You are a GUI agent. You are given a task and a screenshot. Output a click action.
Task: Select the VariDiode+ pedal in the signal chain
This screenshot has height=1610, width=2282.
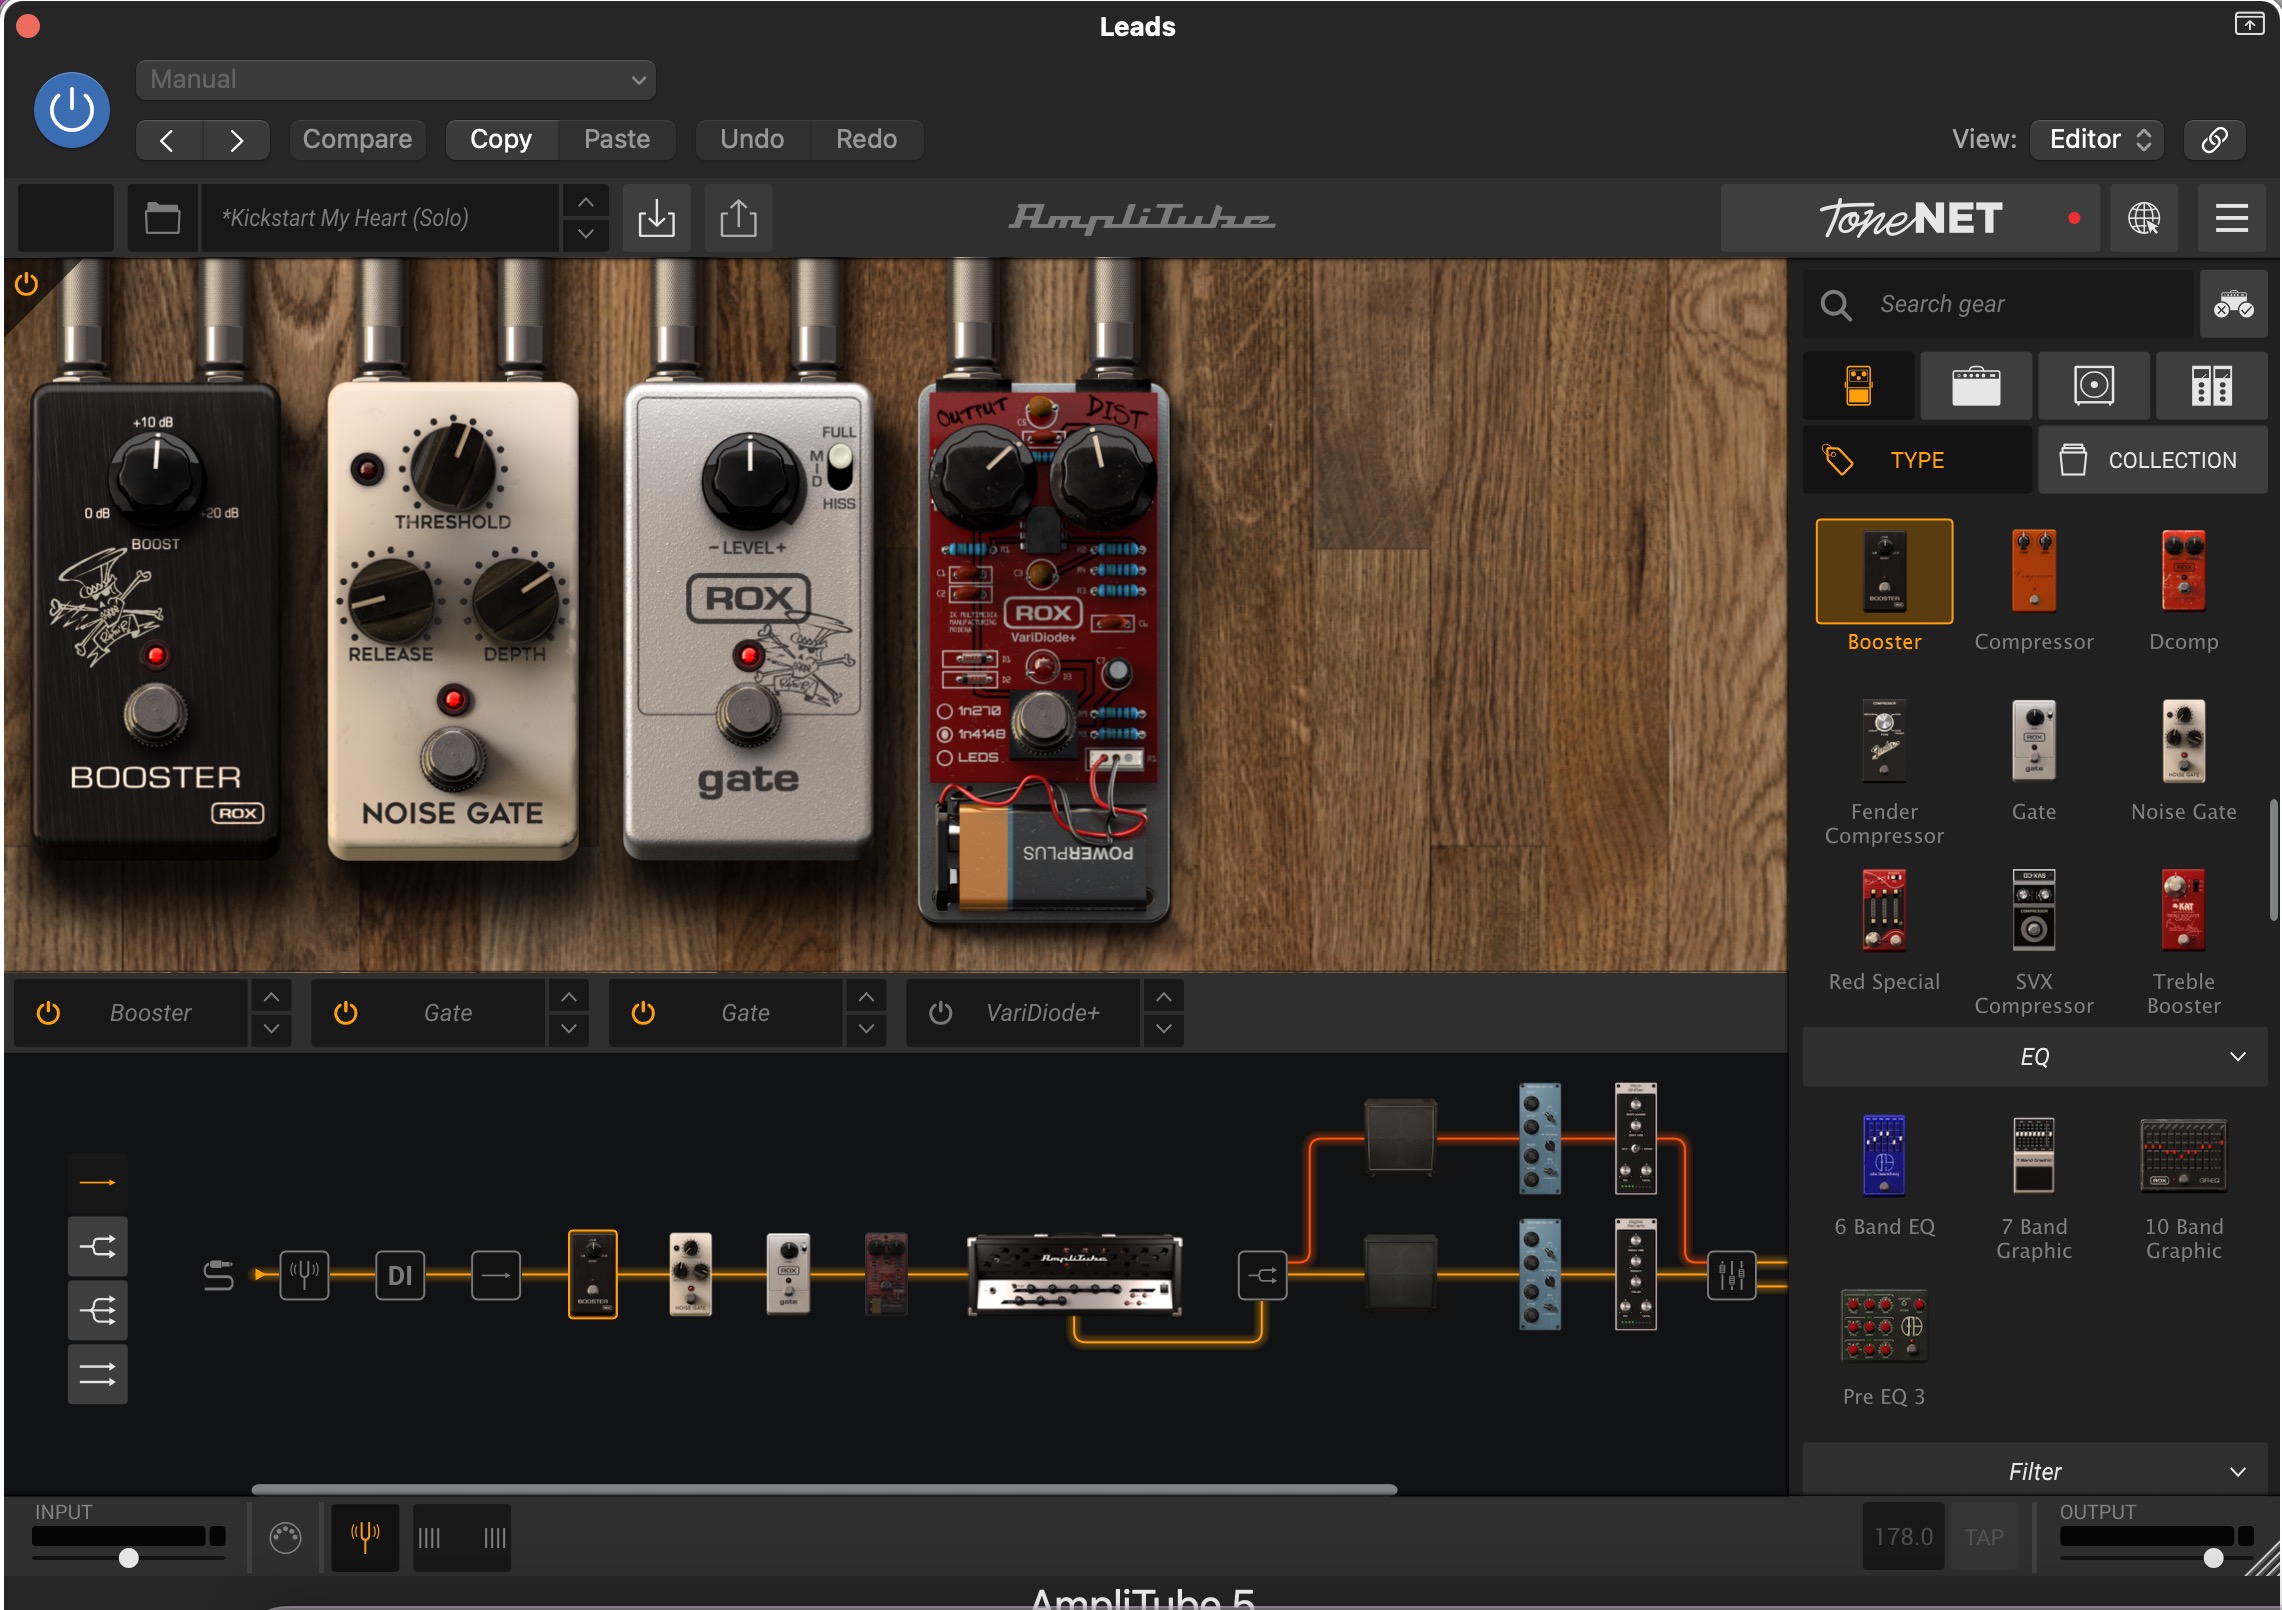point(886,1275)
